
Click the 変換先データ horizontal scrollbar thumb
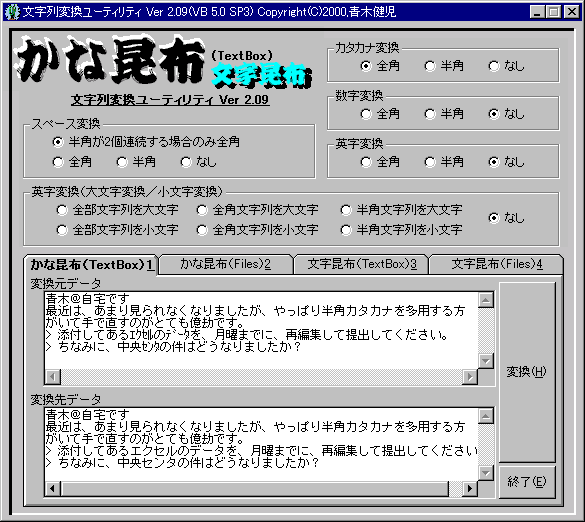(x=255, y=488)
